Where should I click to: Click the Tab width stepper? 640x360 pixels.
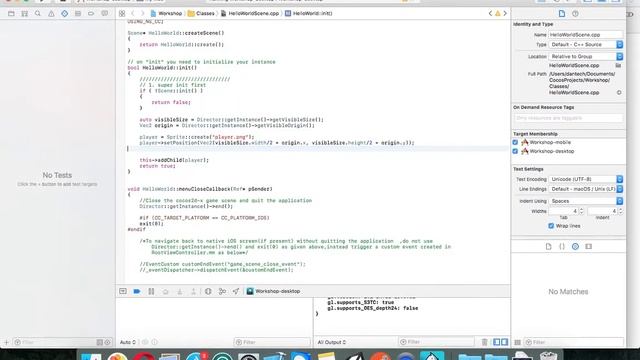[582, 211]
